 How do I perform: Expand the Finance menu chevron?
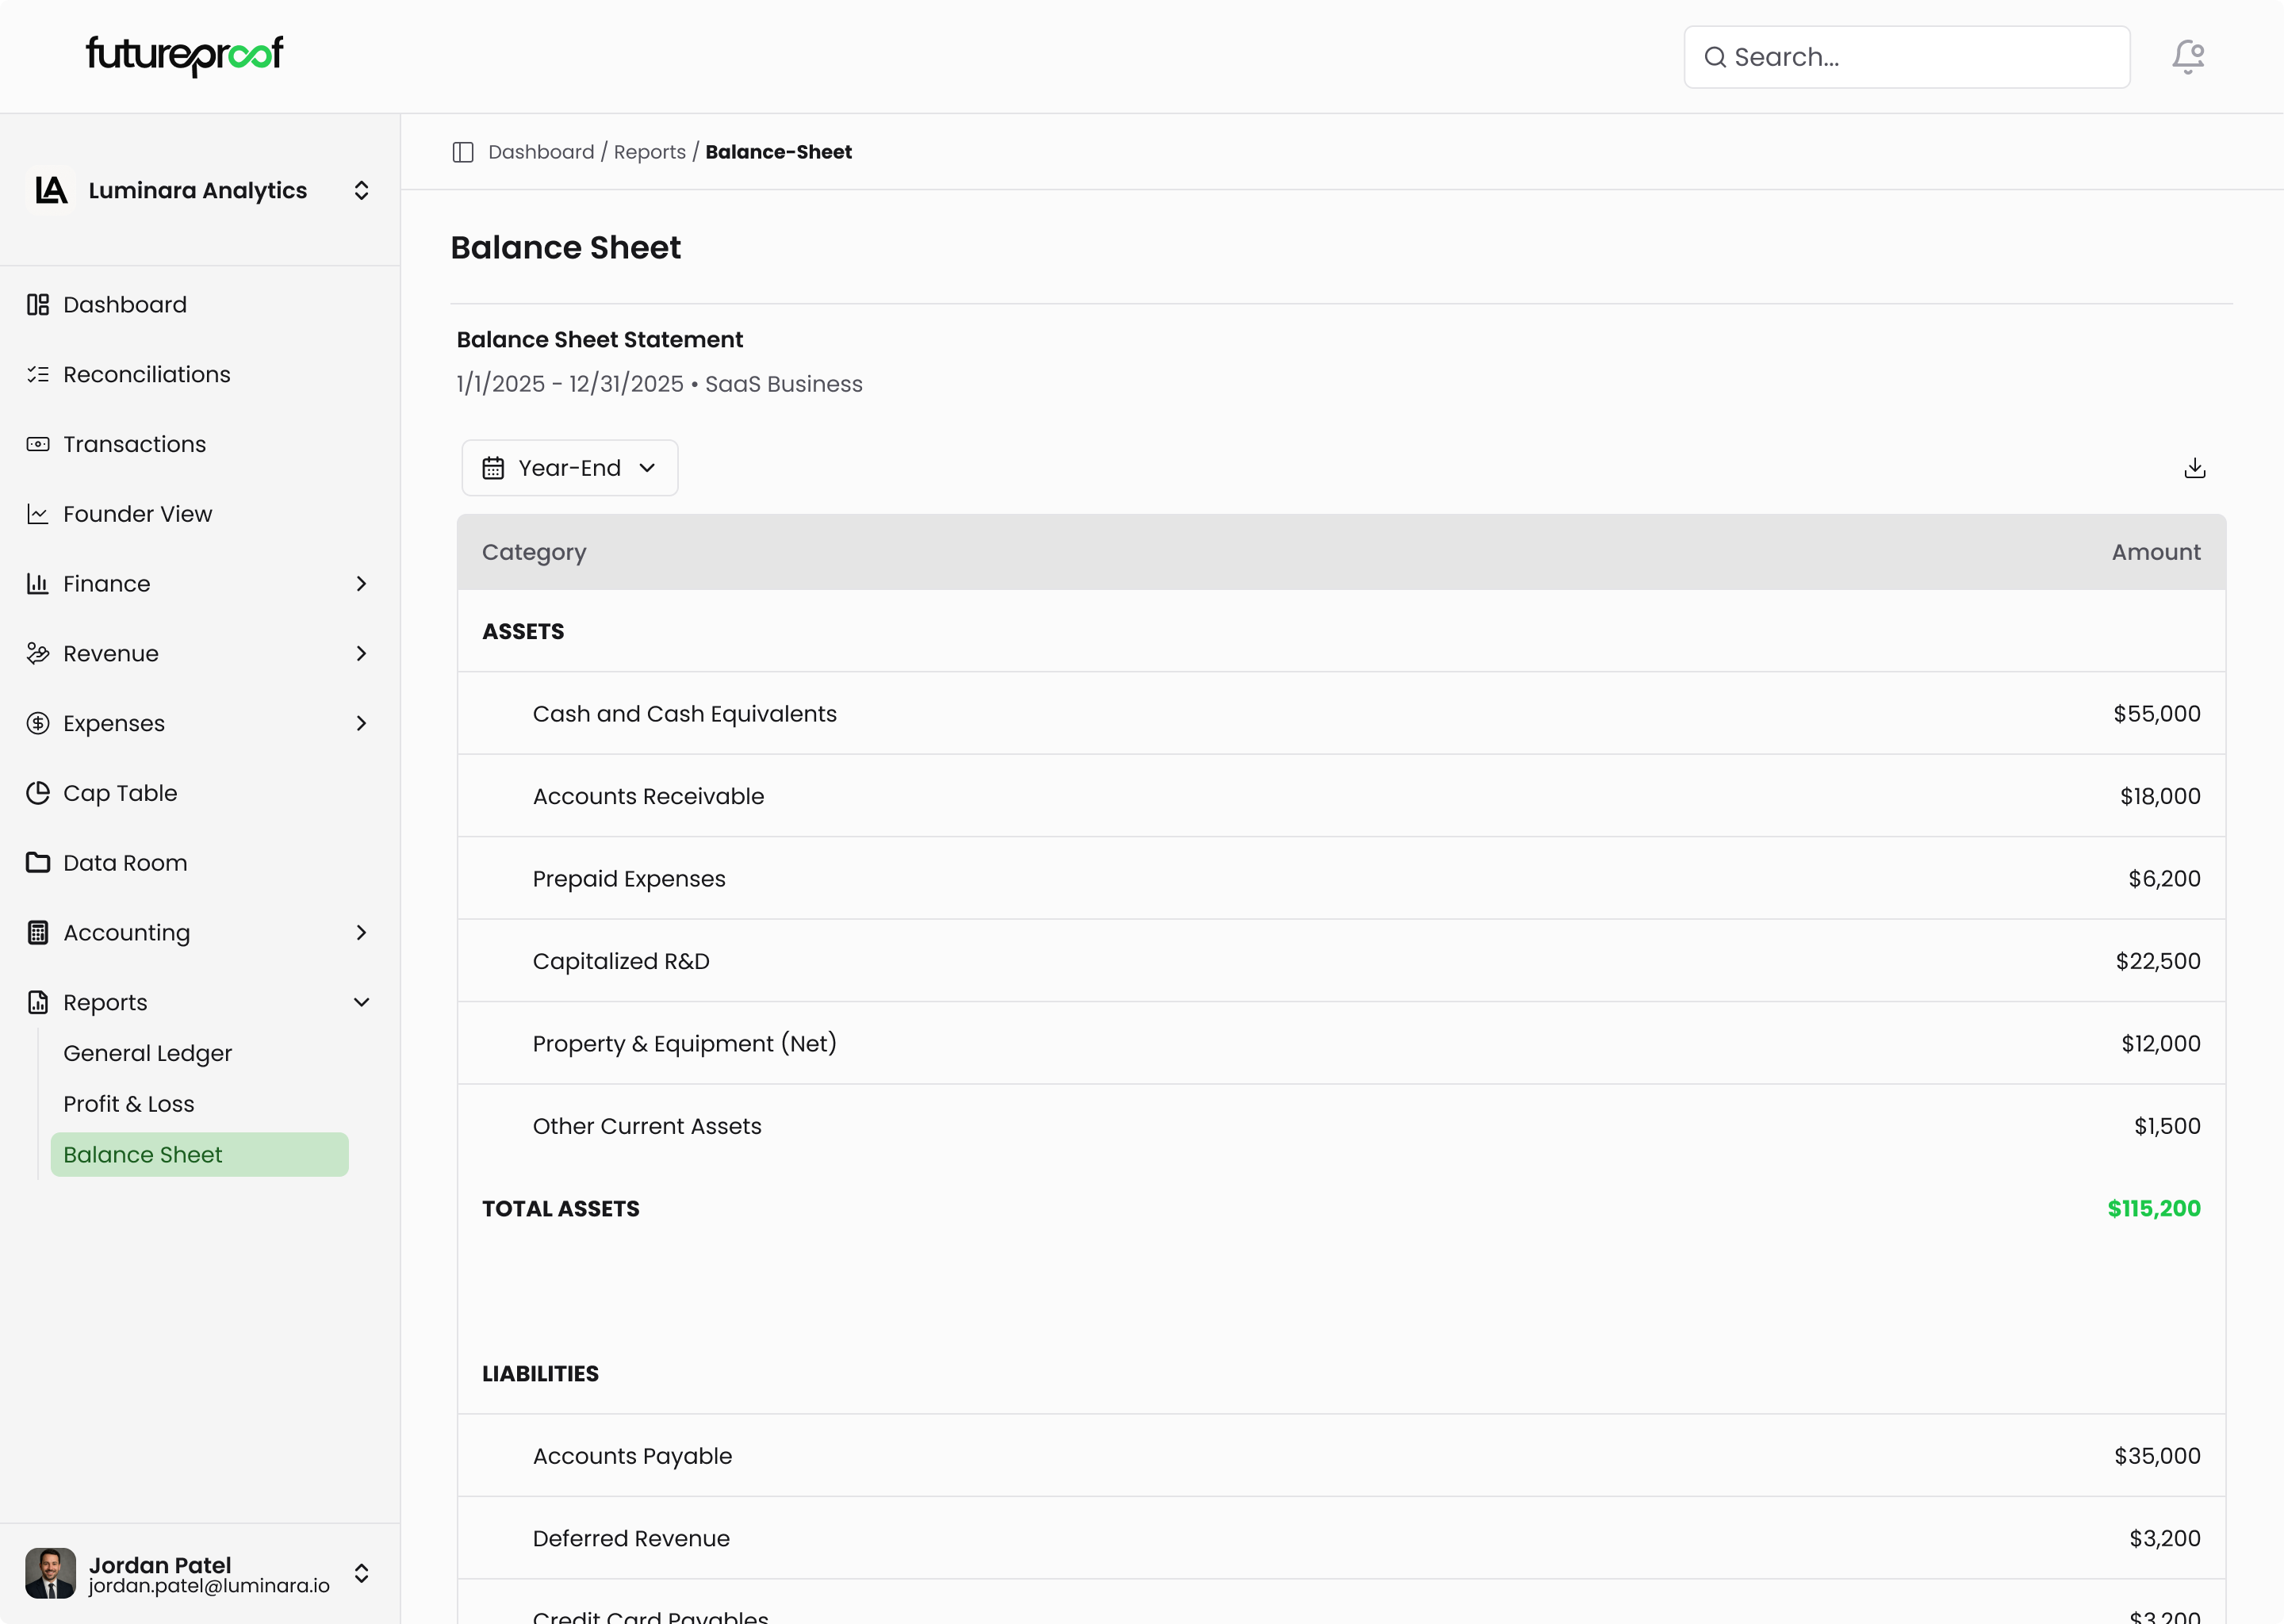[361, 584]
